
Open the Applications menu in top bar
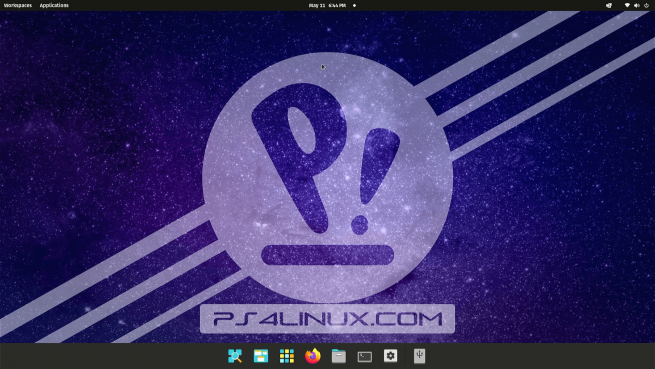[54, 5]
